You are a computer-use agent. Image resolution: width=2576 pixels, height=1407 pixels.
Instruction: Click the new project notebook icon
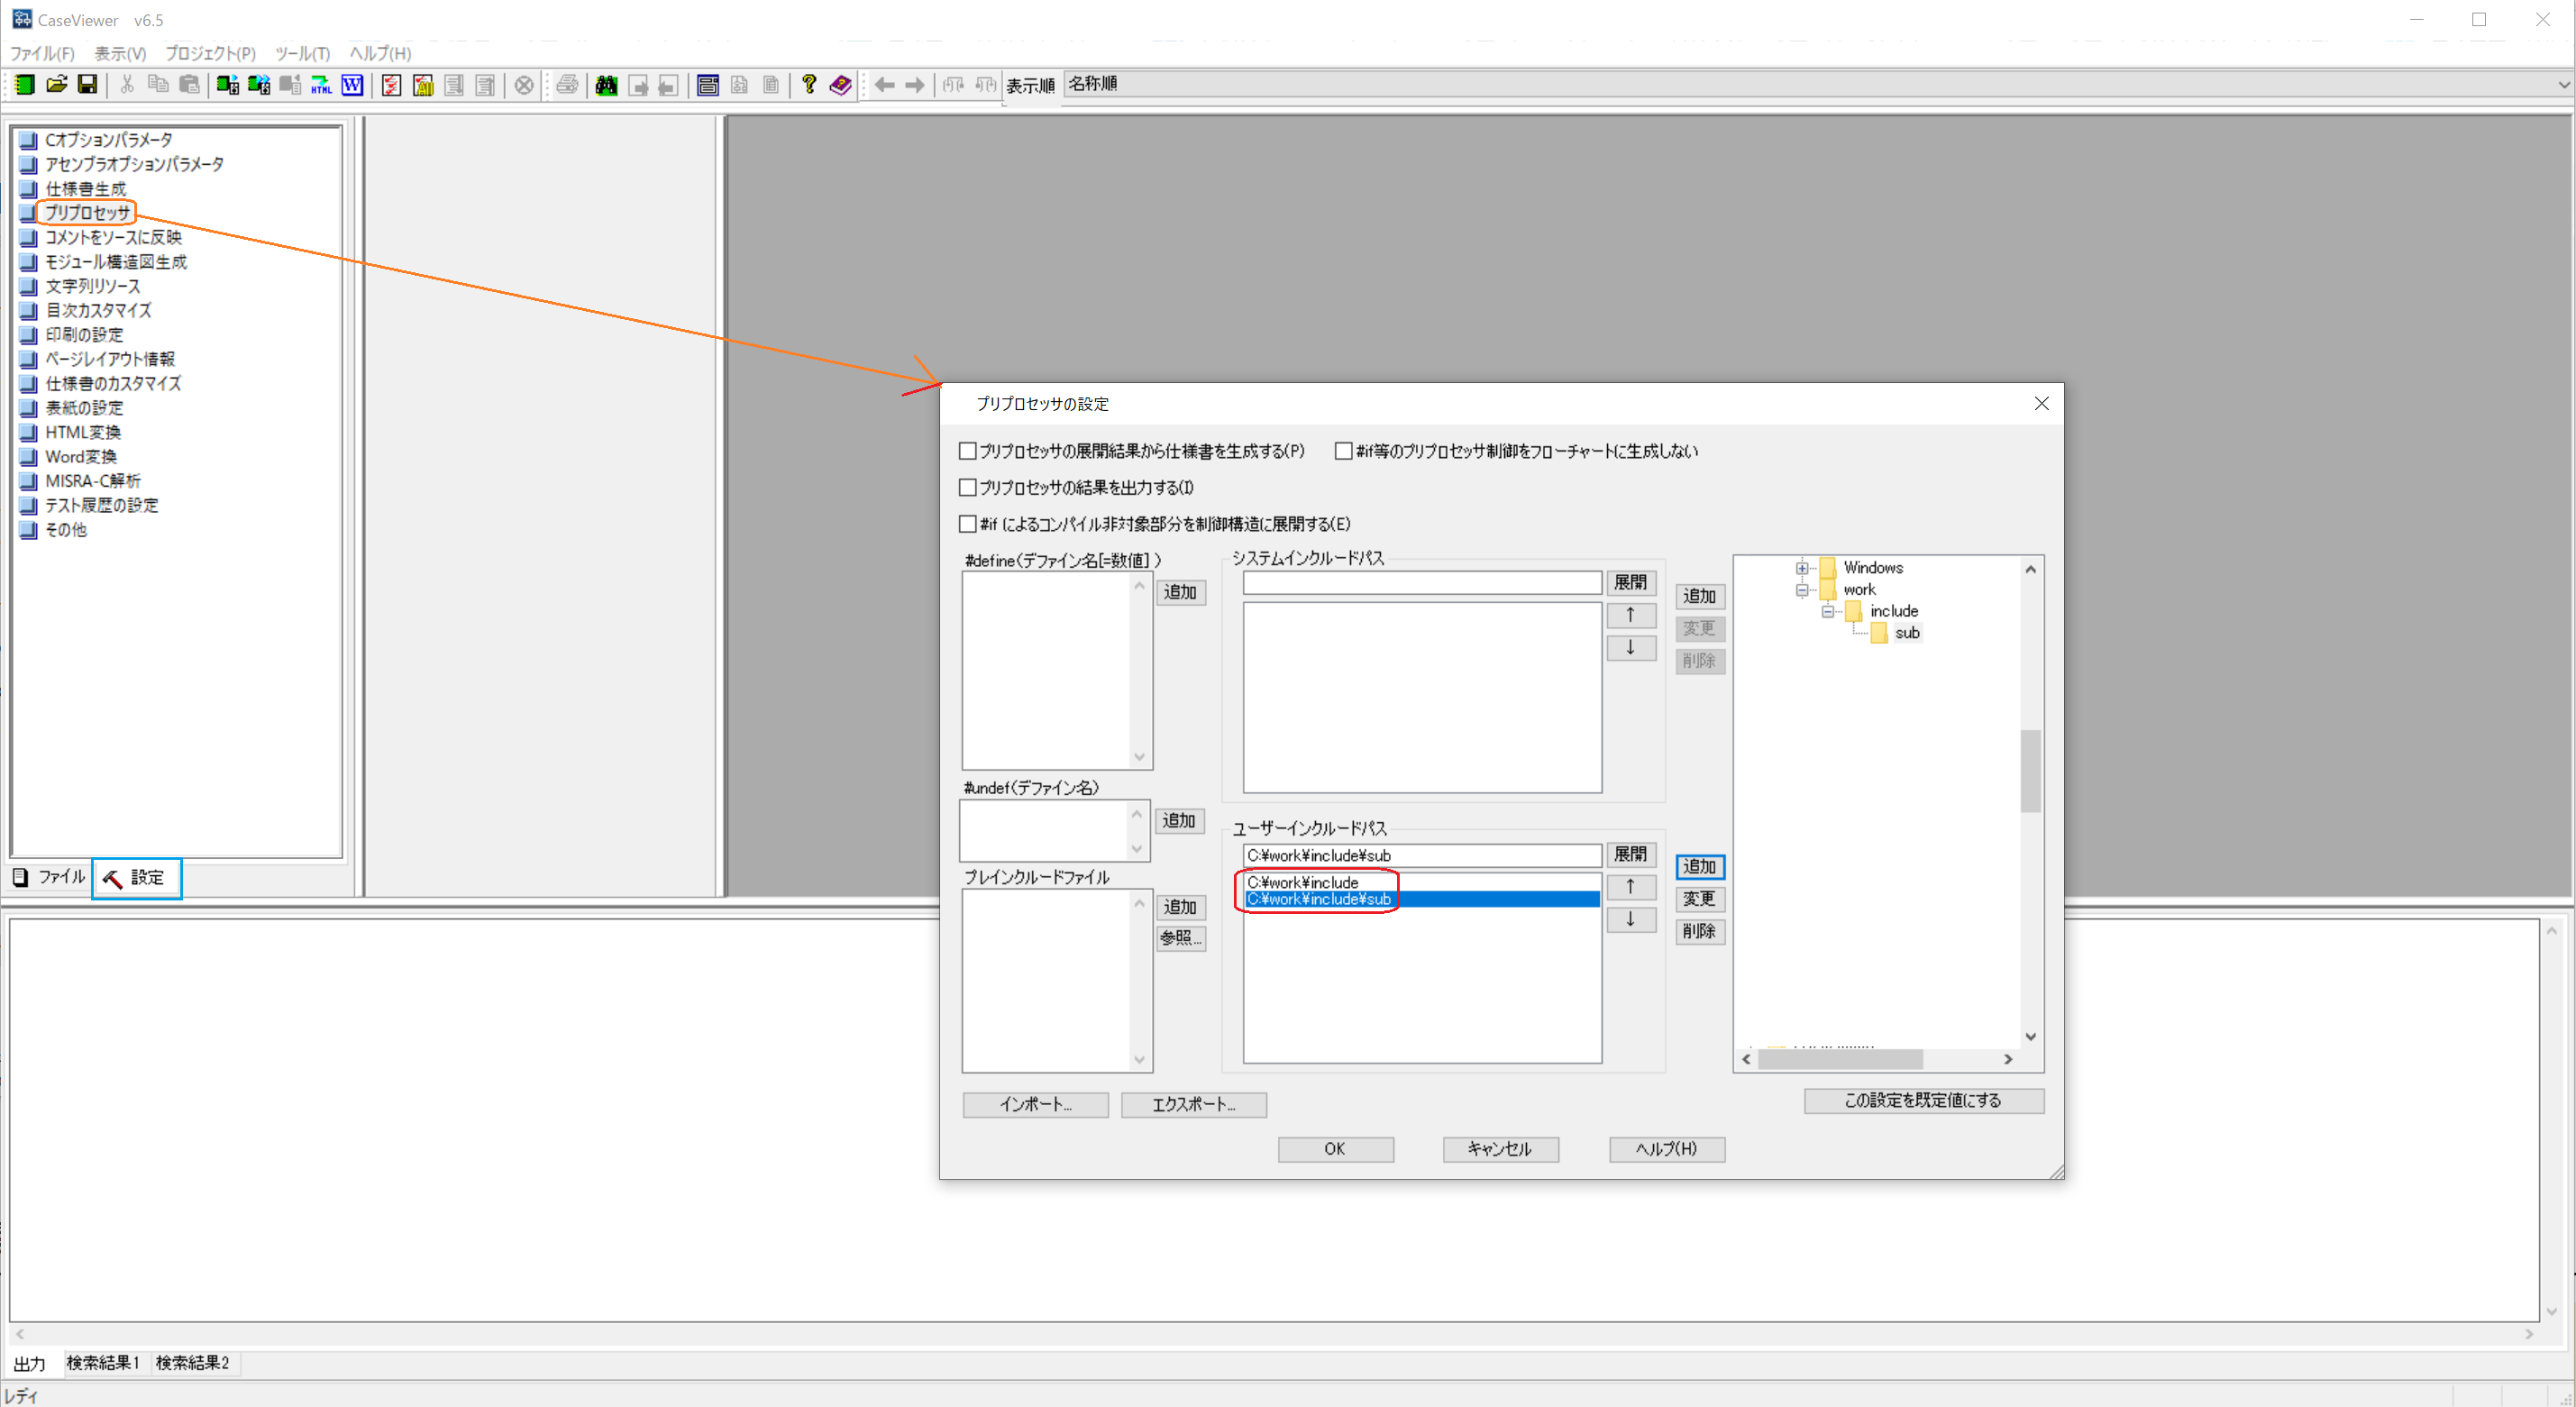pyautogui.click(x=25, y=85)
